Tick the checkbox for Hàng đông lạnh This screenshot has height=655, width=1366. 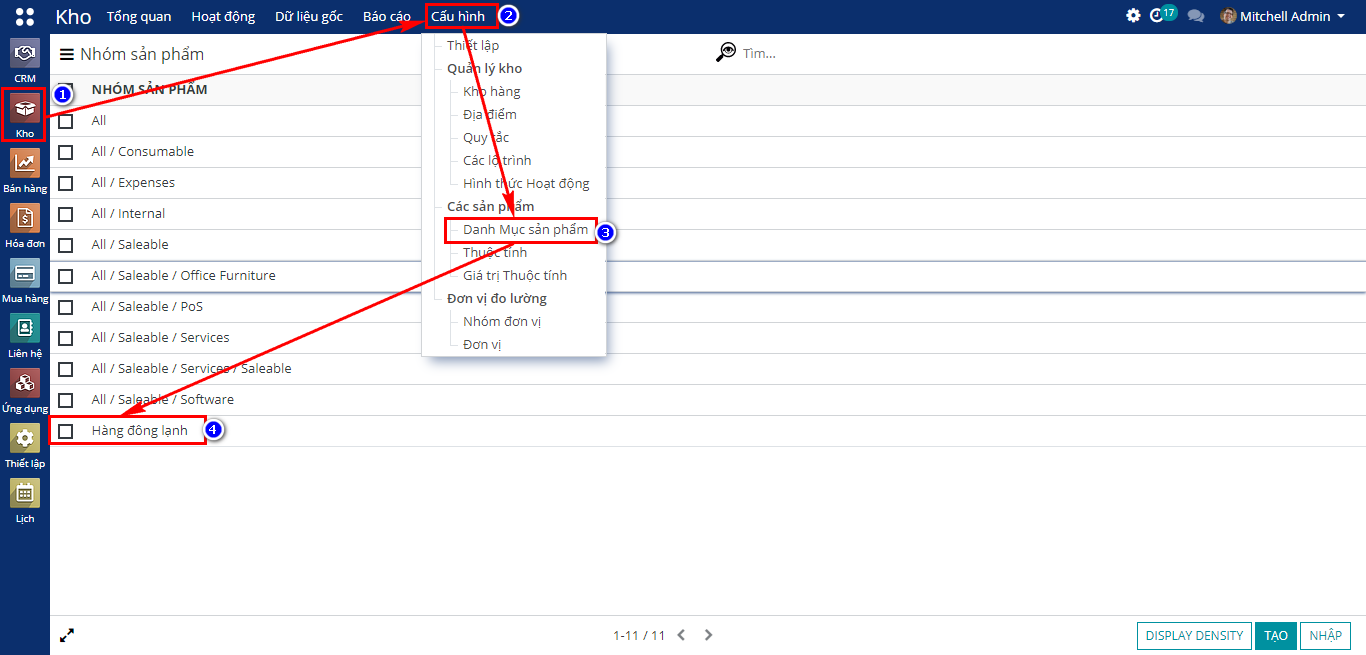(x=65, y=431)
